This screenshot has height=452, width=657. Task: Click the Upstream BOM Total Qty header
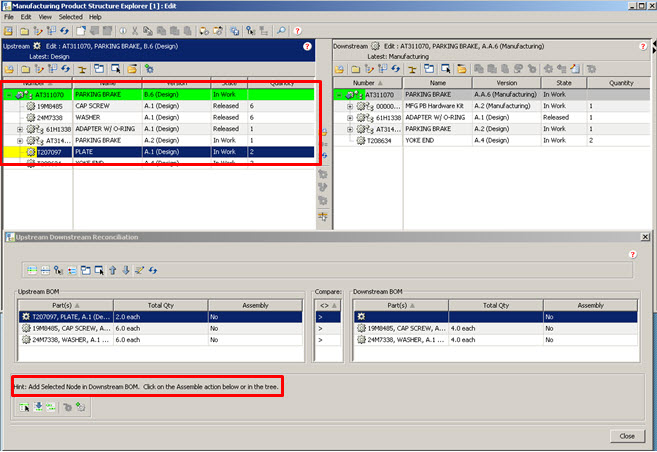pos(160,305)
